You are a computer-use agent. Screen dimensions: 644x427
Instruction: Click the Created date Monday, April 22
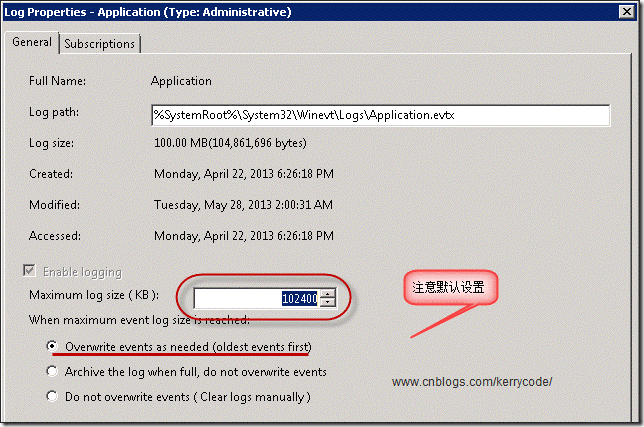click(244, 174)
